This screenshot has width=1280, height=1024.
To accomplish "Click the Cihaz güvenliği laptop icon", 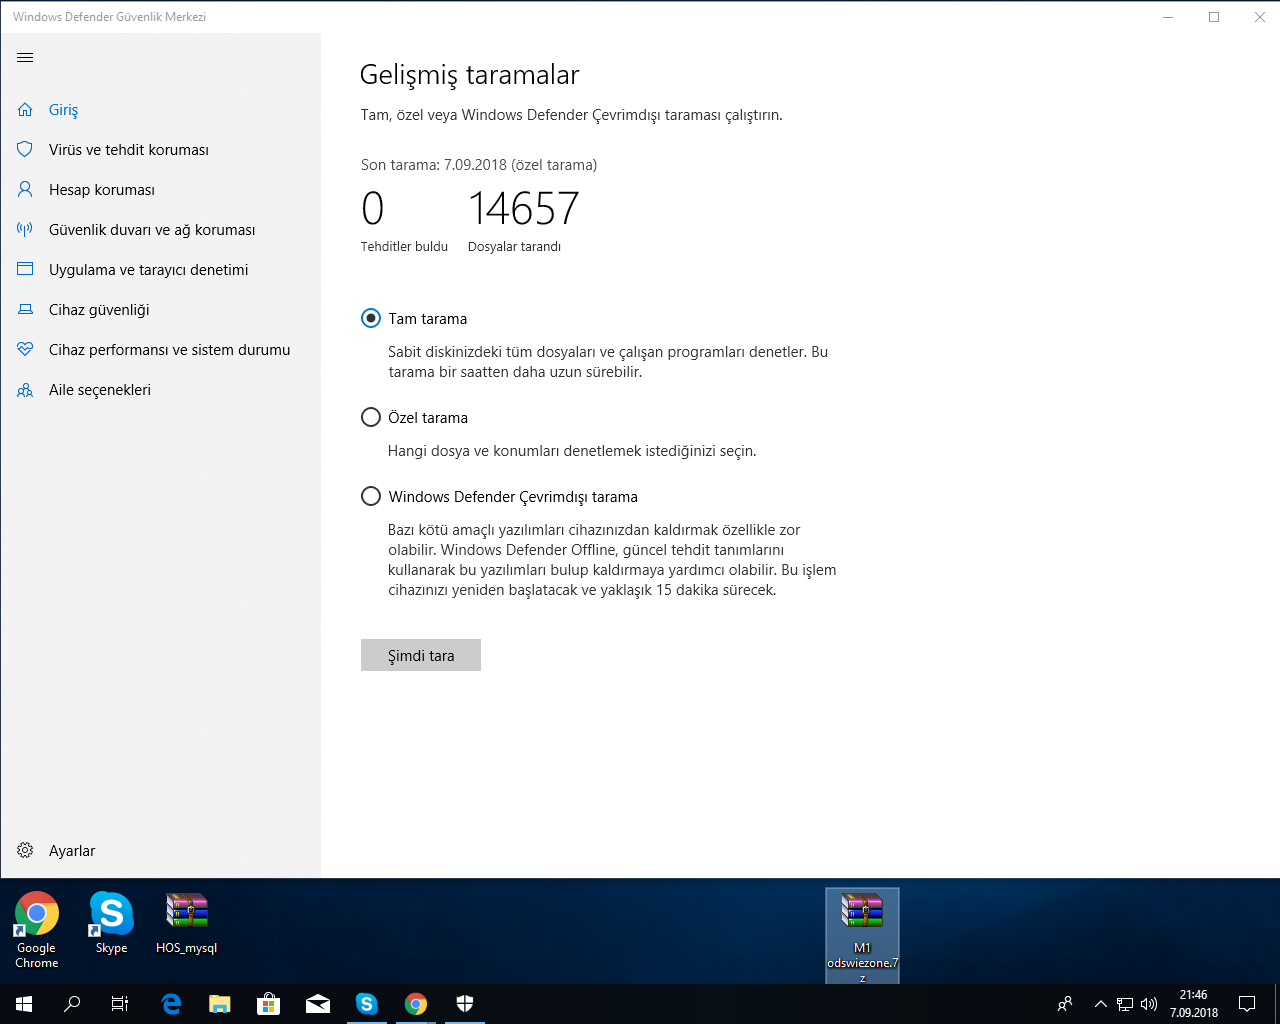I will click(x=25, y=310).
